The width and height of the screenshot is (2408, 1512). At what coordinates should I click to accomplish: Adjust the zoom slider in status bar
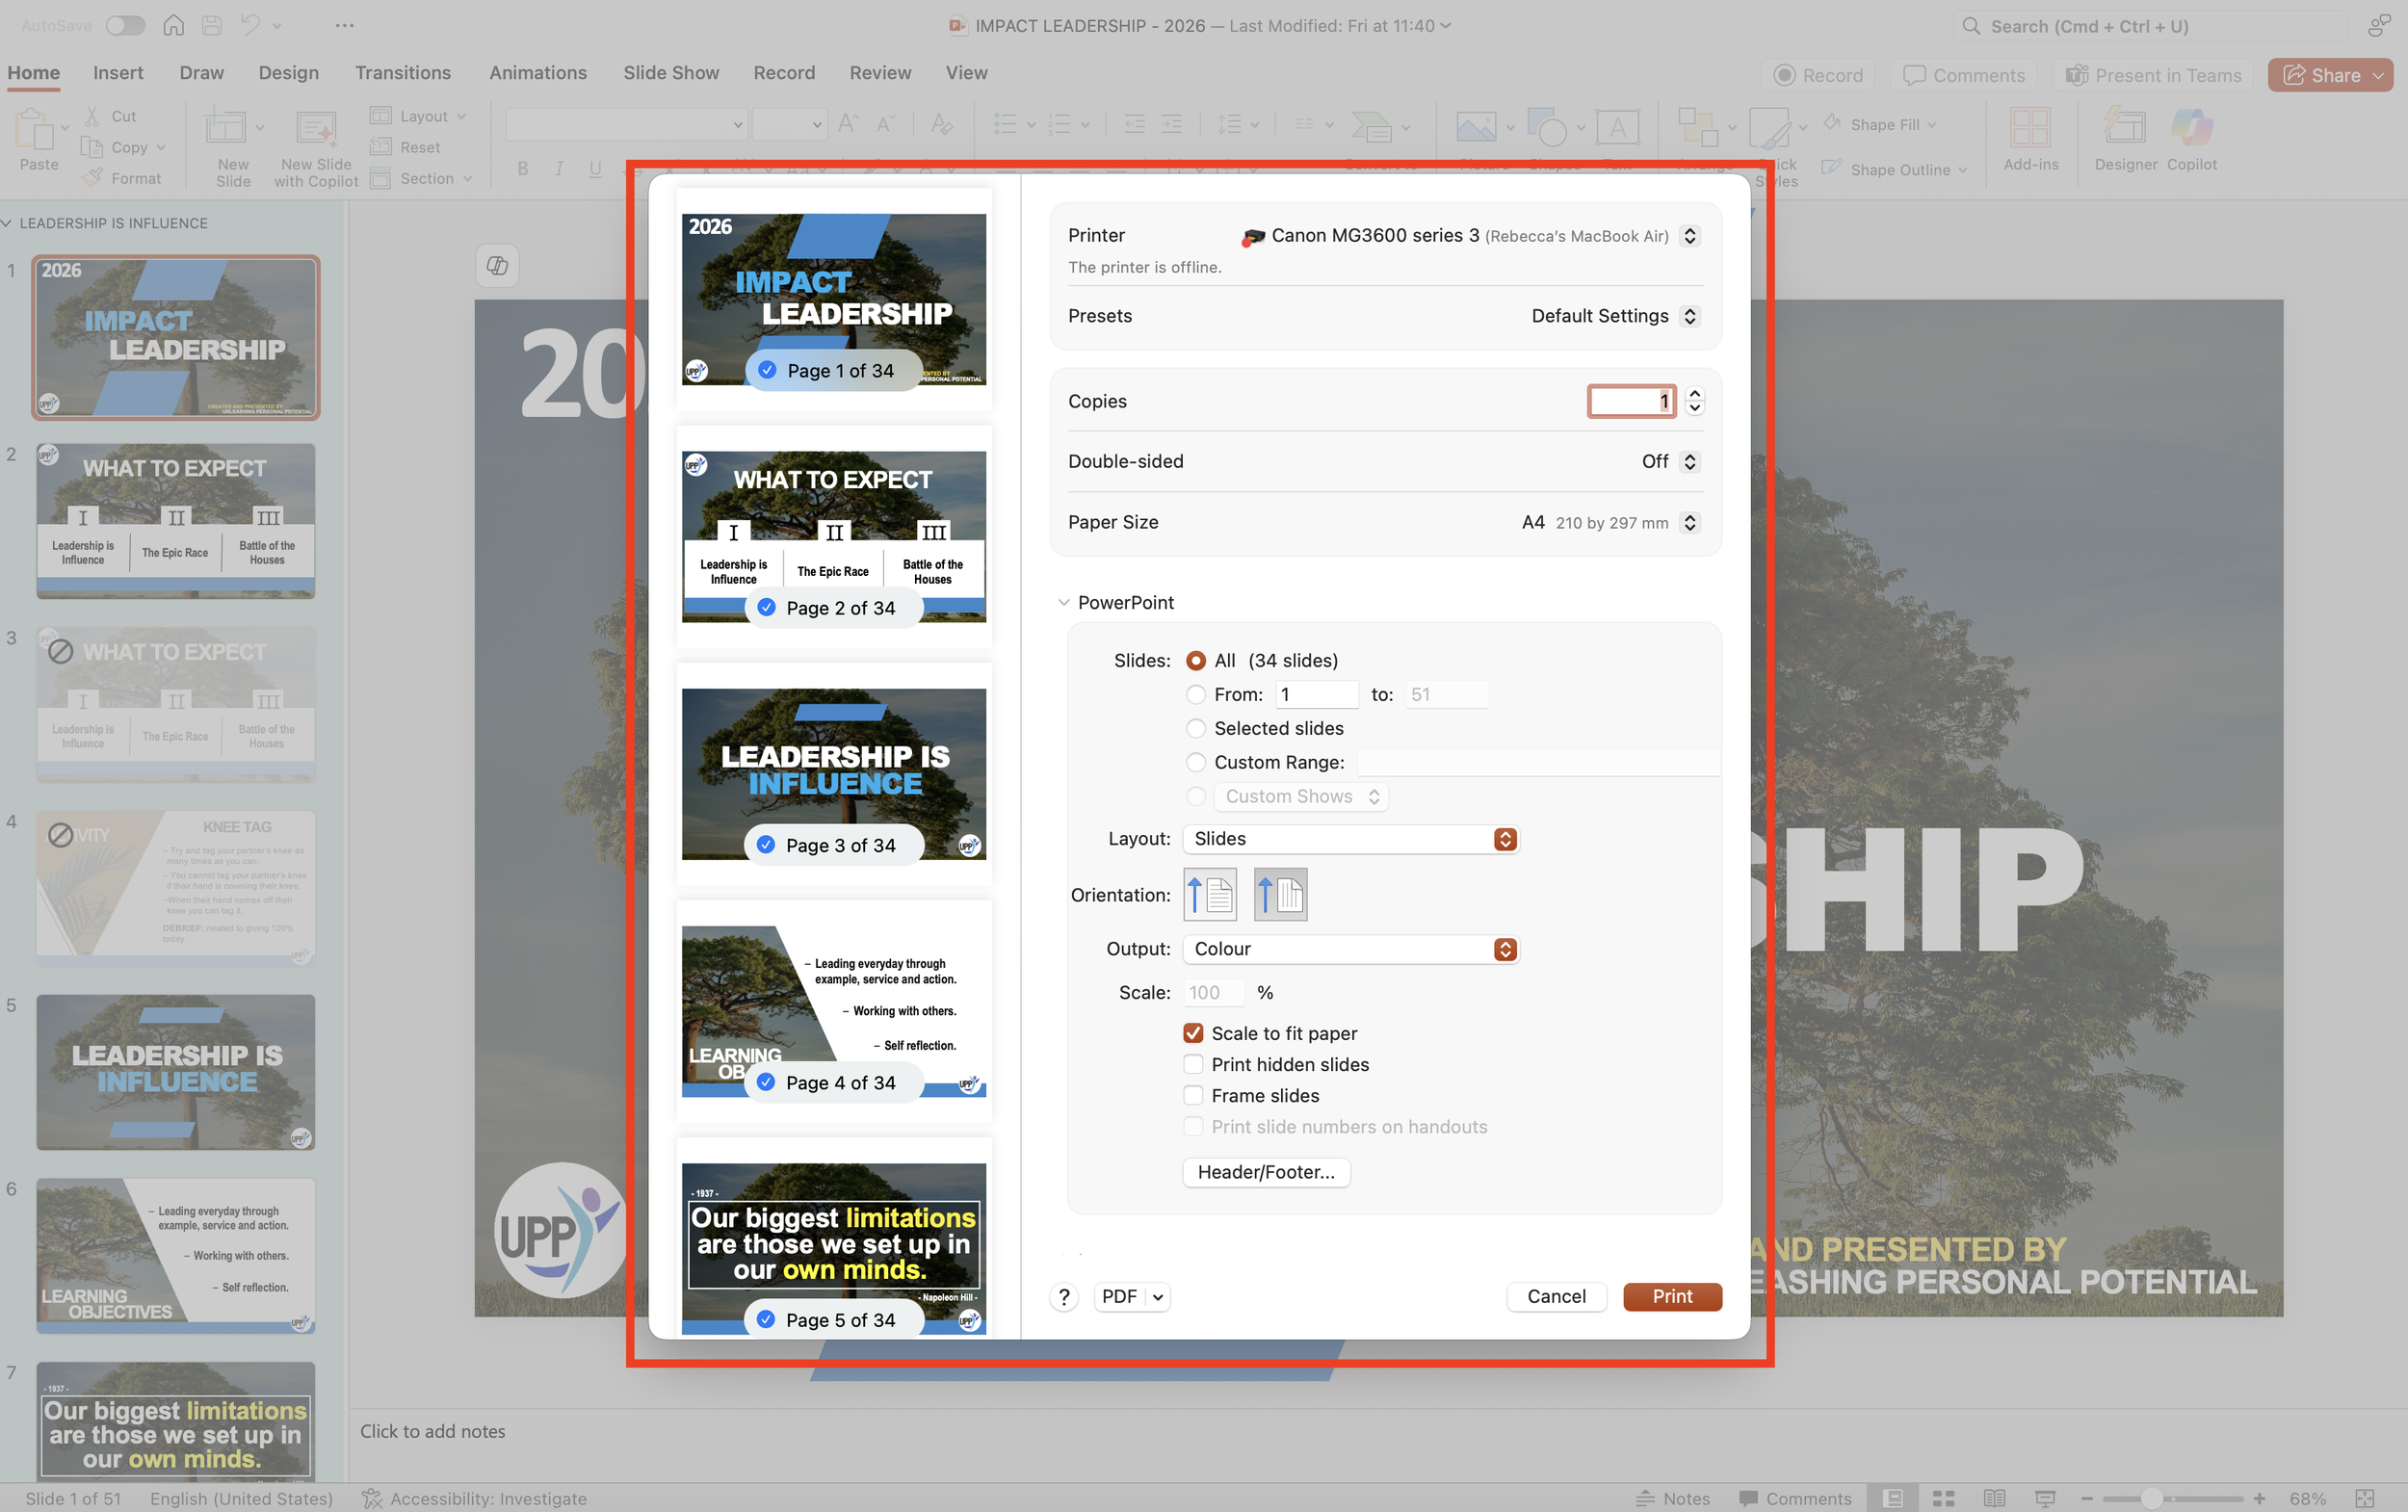pos(2151,1498)
